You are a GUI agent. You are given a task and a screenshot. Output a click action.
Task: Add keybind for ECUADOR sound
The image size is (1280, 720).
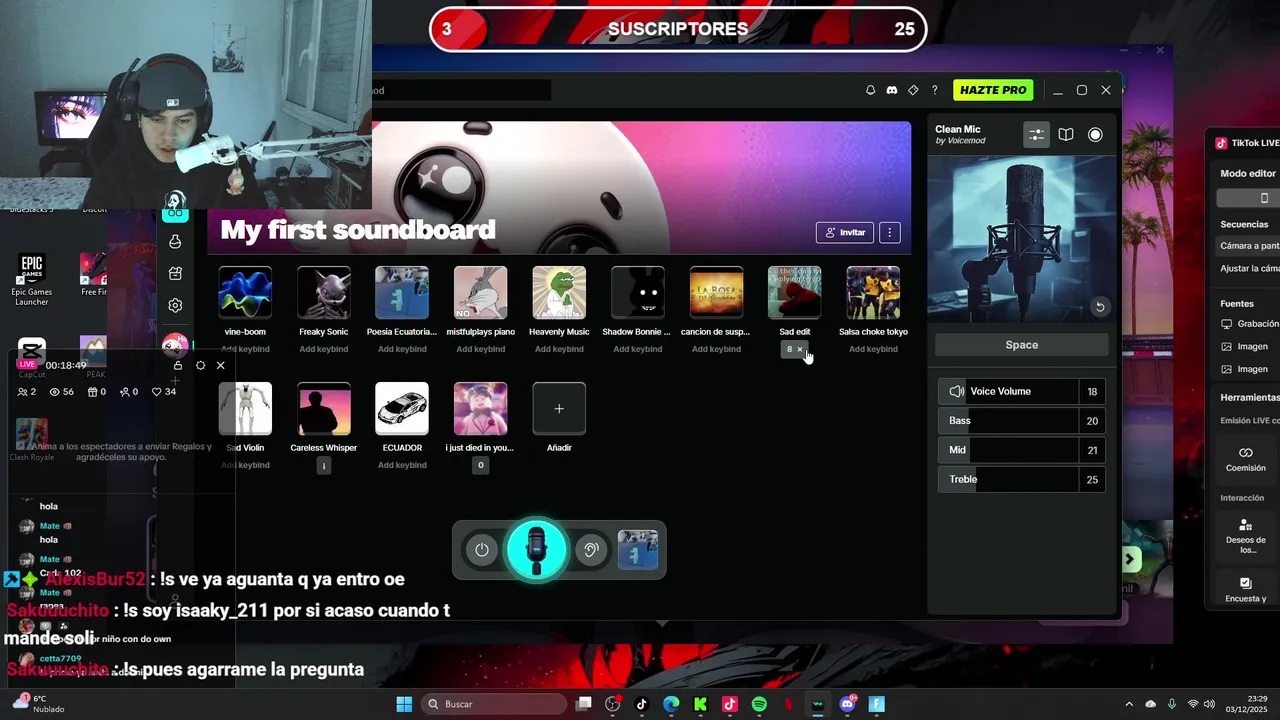[402, 465]
